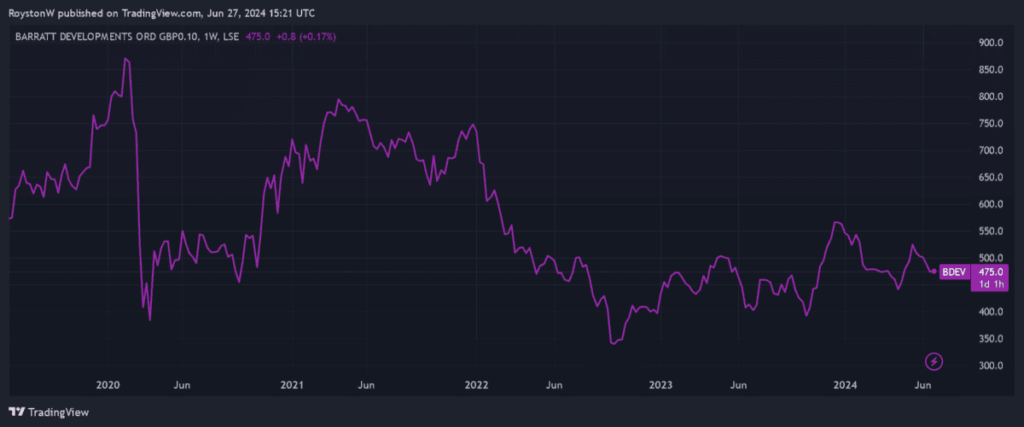Click the TradingView logo icon
The width and height of the screenshot is (1024, 427).
coord(16,411)
